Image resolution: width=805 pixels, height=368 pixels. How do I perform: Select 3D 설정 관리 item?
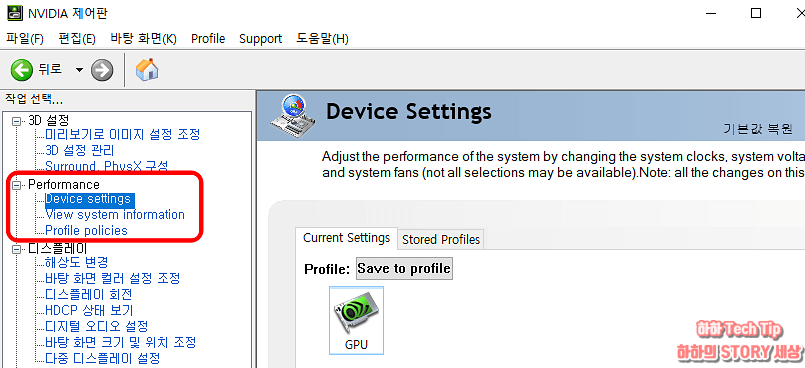pos(80,150)
